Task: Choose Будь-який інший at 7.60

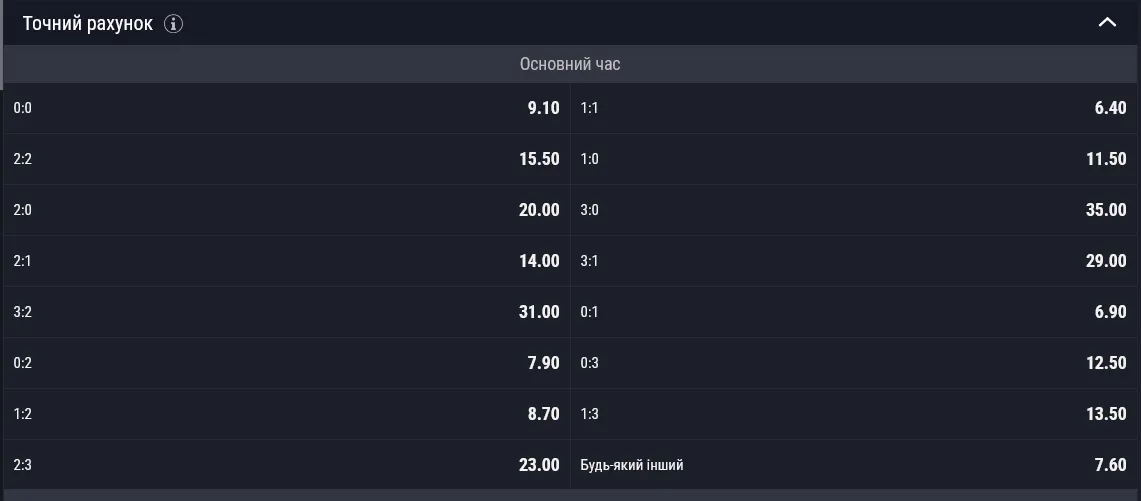Action: pos(854,465)
